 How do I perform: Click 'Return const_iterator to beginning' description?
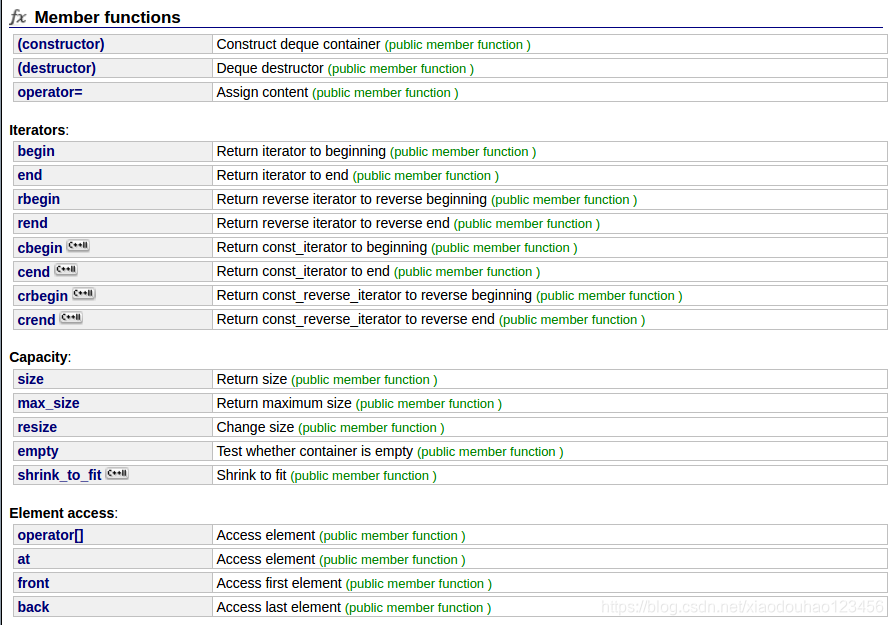pyautogui.click(x=322, y=247)
